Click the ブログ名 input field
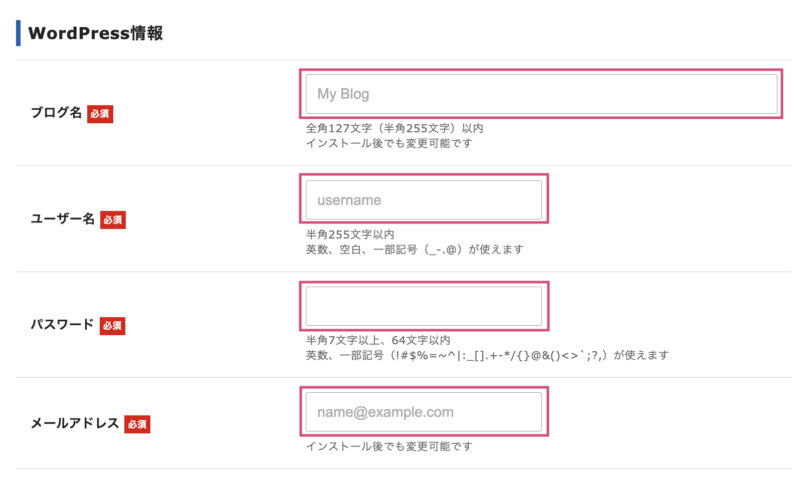 click(540, 94)
